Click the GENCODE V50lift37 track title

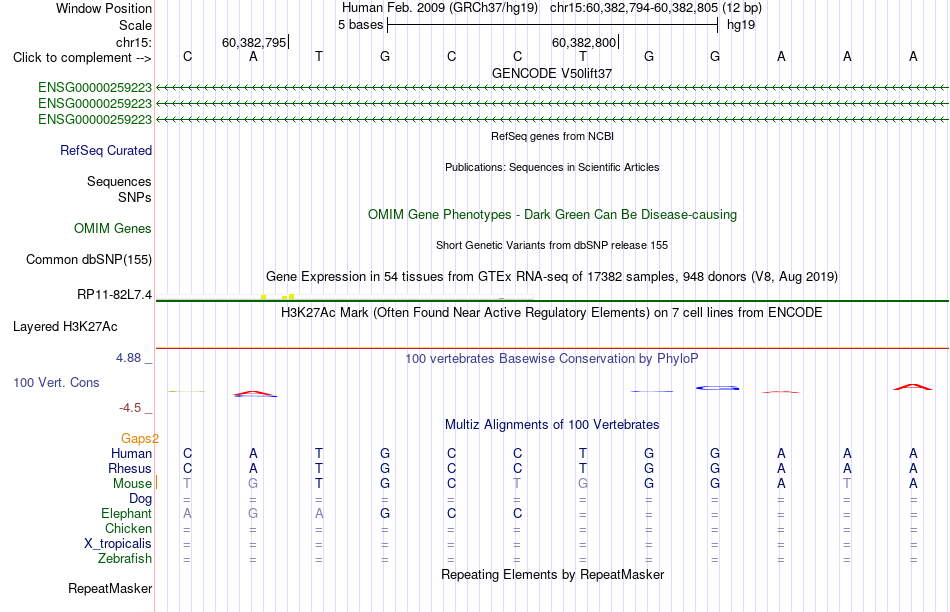coord(552,73)
